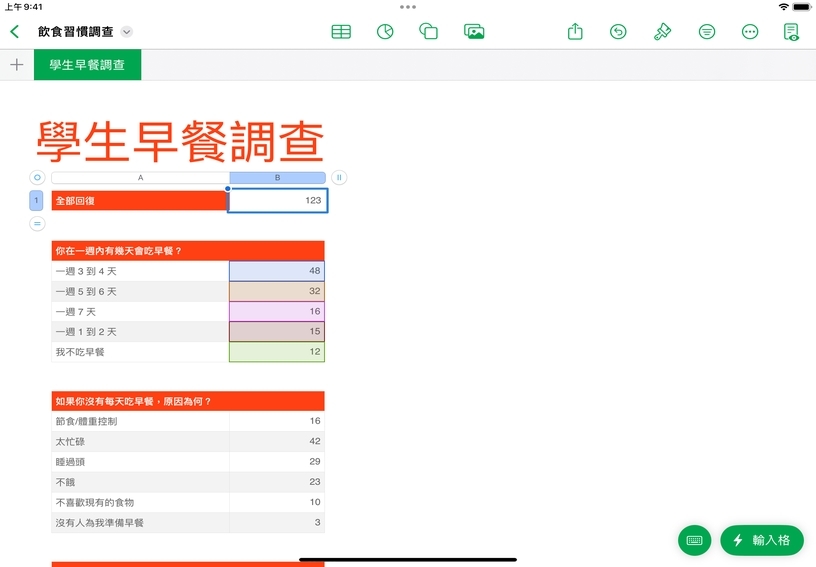
Task: Select column B header
Action: pos(277,178)
